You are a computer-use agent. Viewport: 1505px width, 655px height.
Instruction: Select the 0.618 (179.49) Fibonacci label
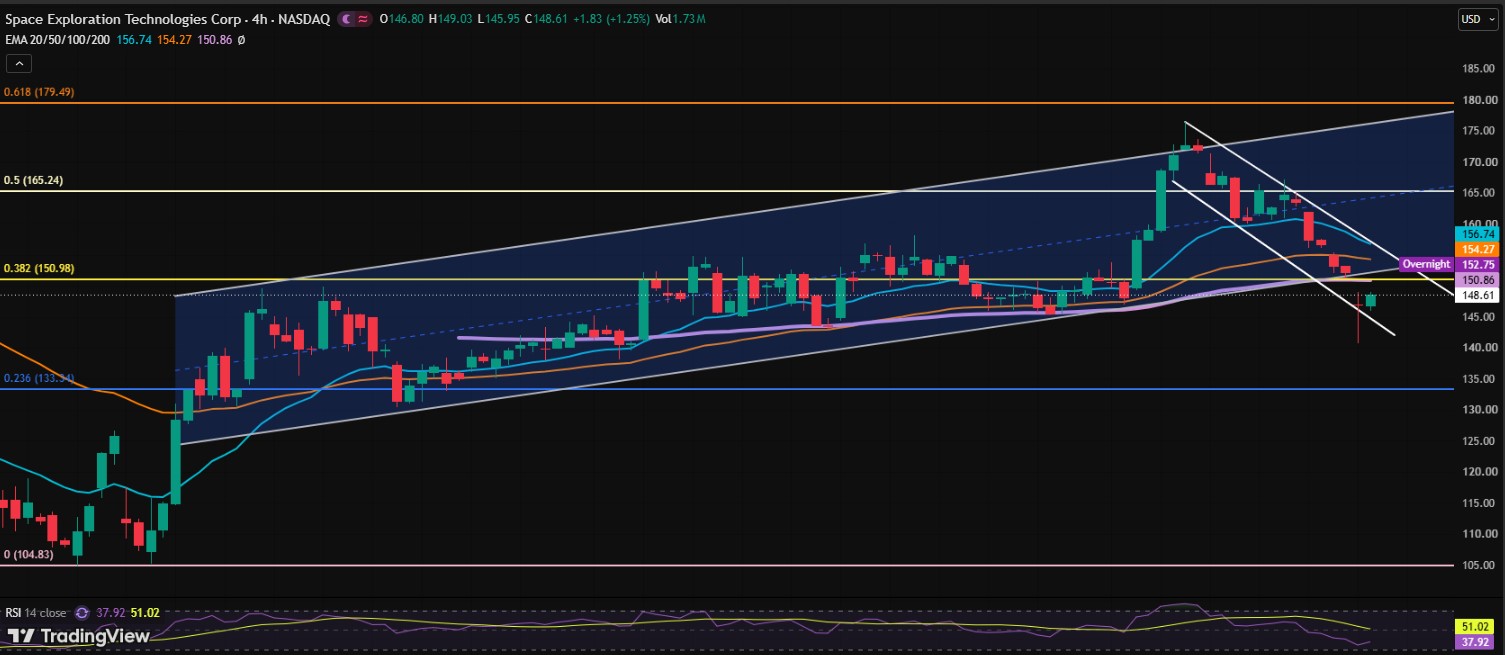pyautogui.click(x=39, y=92)
